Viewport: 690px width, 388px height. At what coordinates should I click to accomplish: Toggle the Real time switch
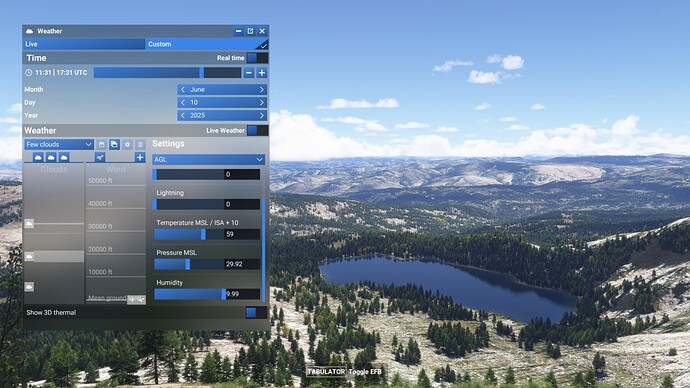257,58
